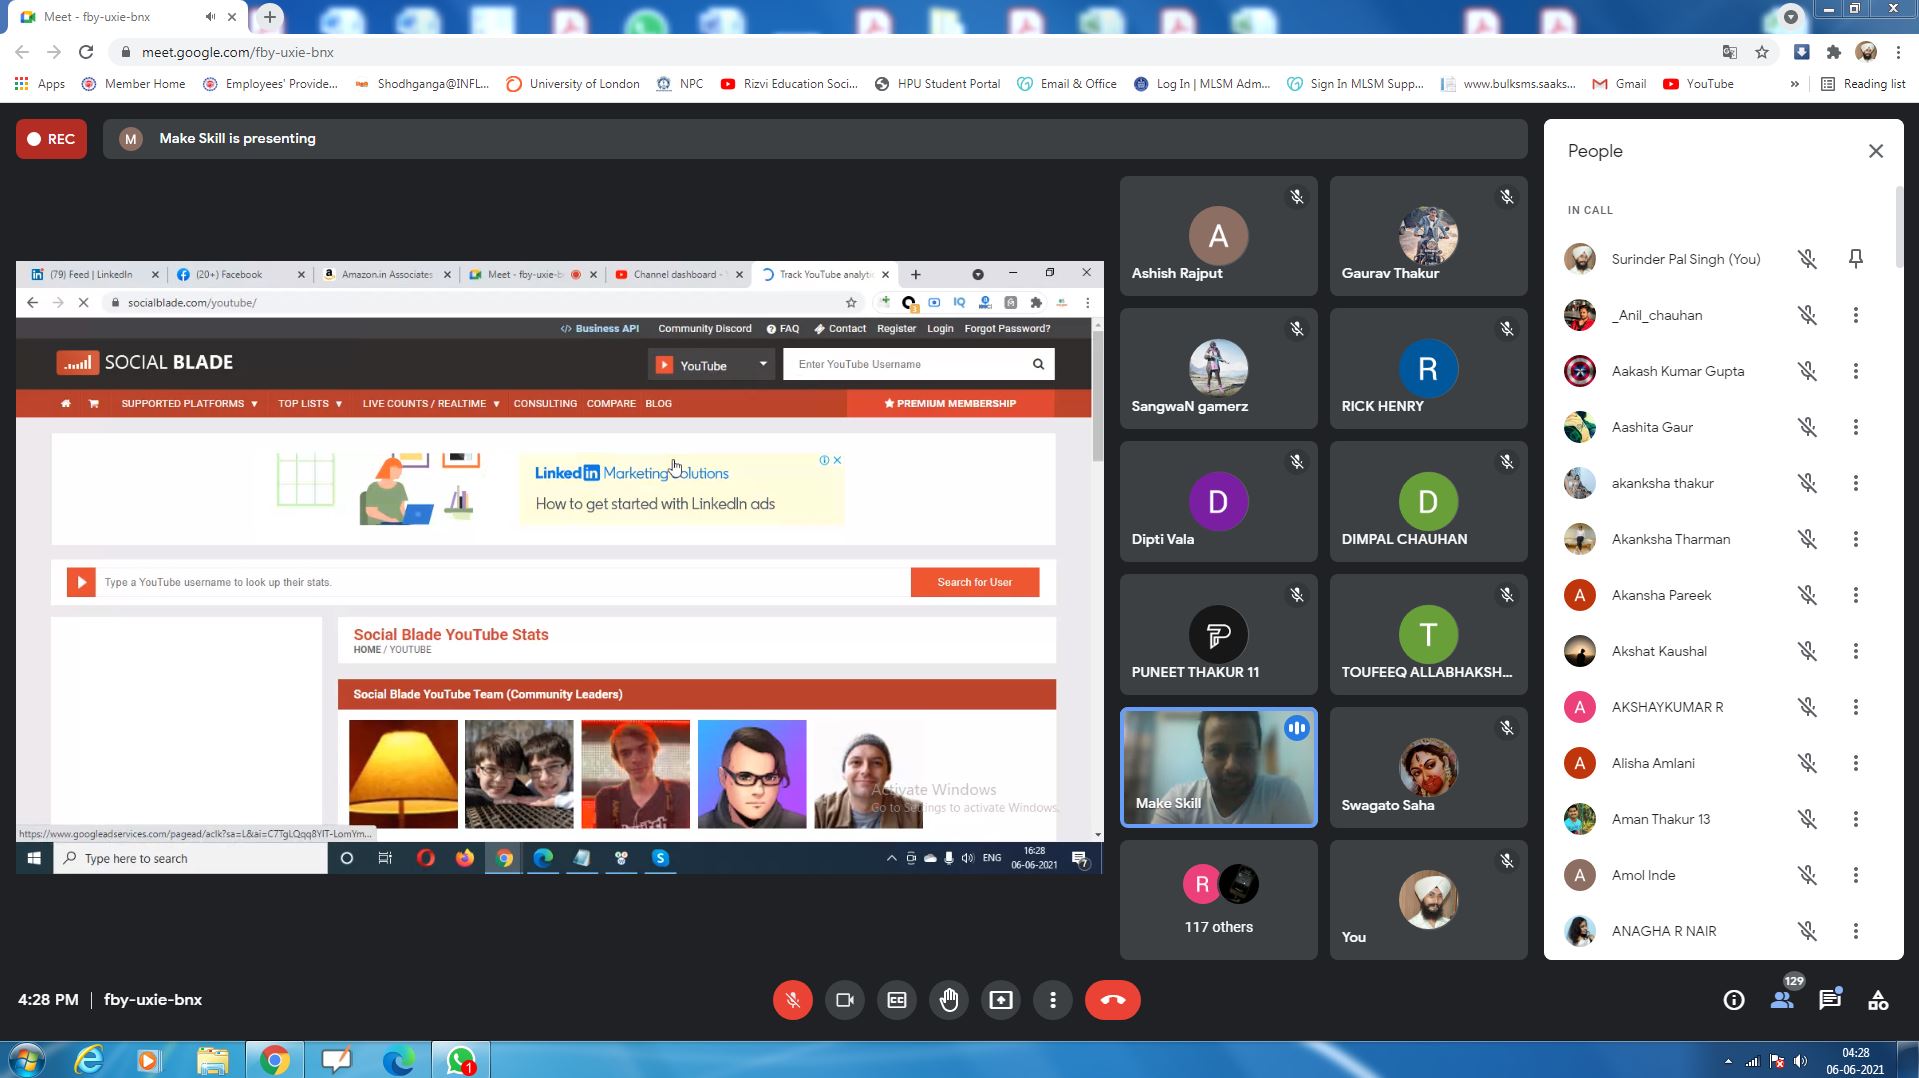Click Search for User button
Viewport: 1919px width, 1078px height.
[974, 582]
